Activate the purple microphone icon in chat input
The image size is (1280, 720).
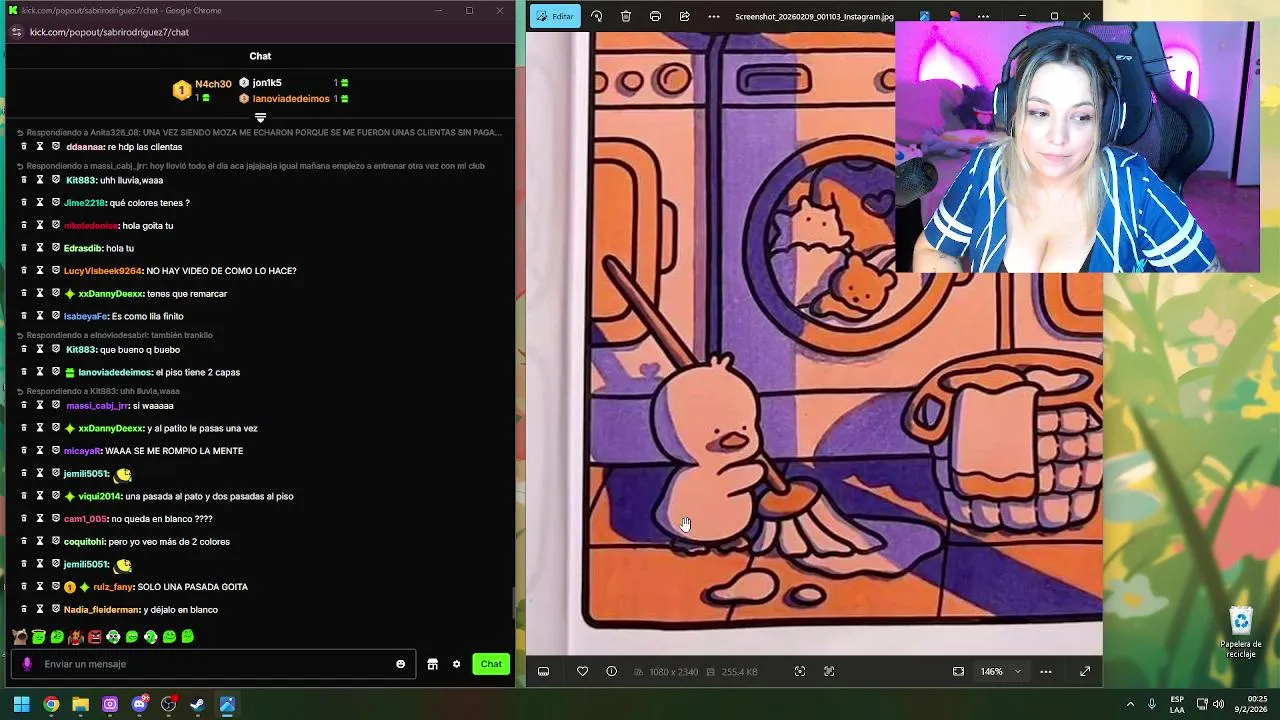click(27, 664)
